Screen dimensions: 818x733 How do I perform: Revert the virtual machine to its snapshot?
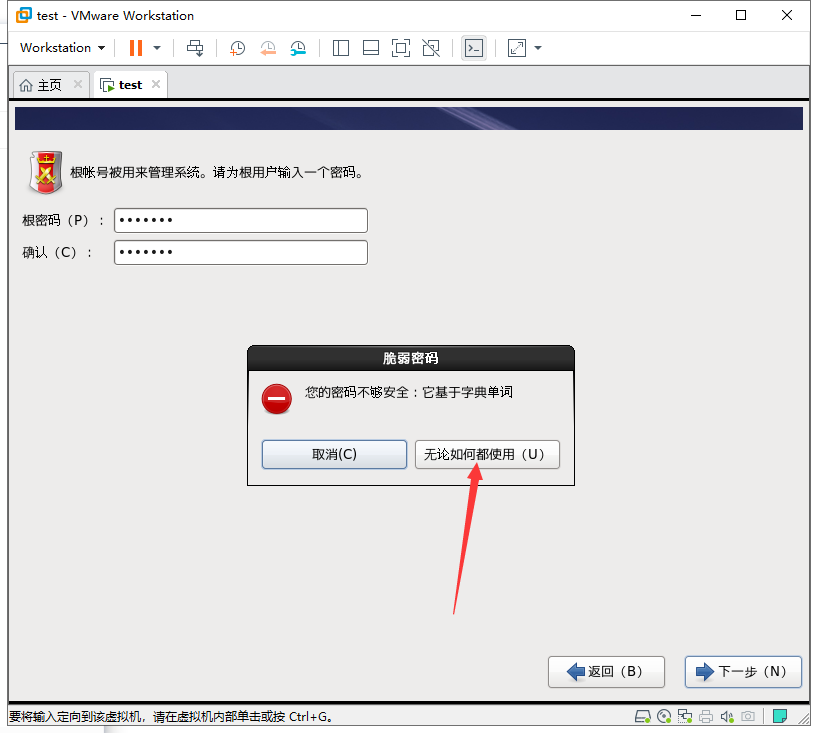(x=268, y=47)
